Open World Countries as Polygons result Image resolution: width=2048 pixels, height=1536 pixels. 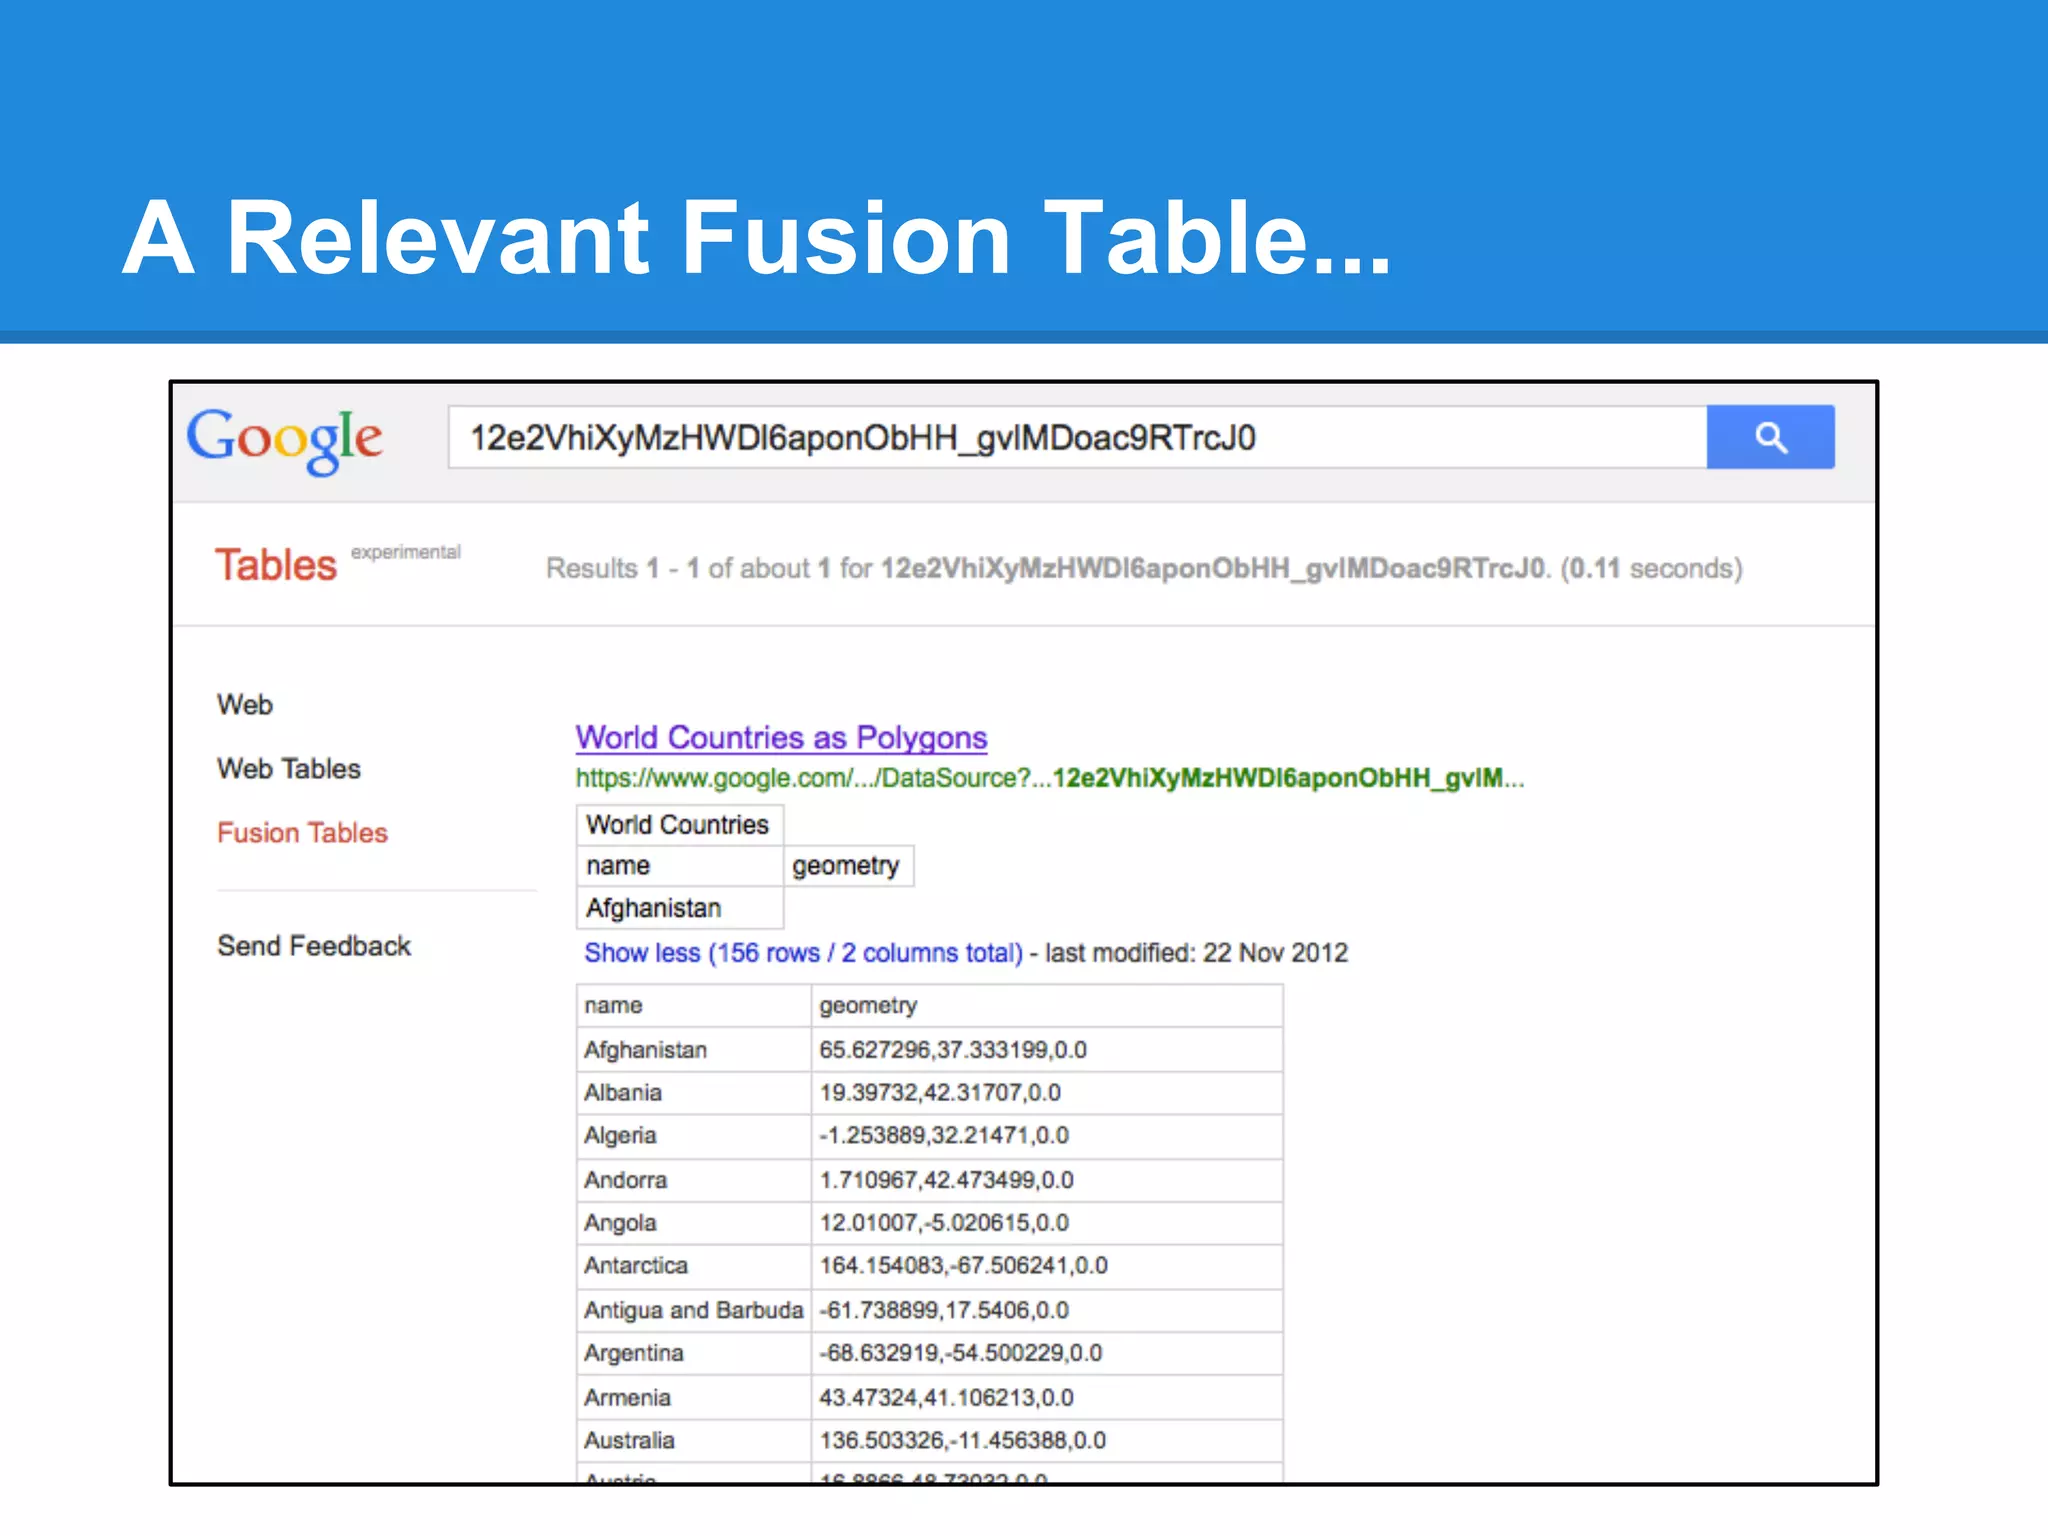pyautogui.click(x=781, y=738)
